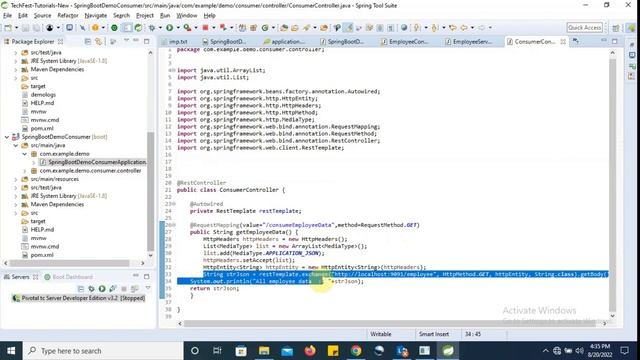Click the Spring perspective green icon

(x=632, y=28)
